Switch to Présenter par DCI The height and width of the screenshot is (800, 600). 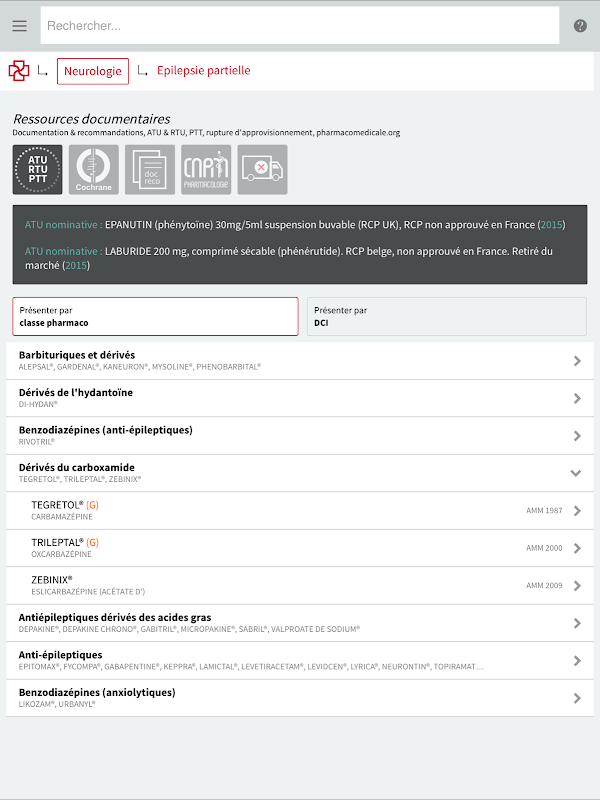tap(446, 316)
